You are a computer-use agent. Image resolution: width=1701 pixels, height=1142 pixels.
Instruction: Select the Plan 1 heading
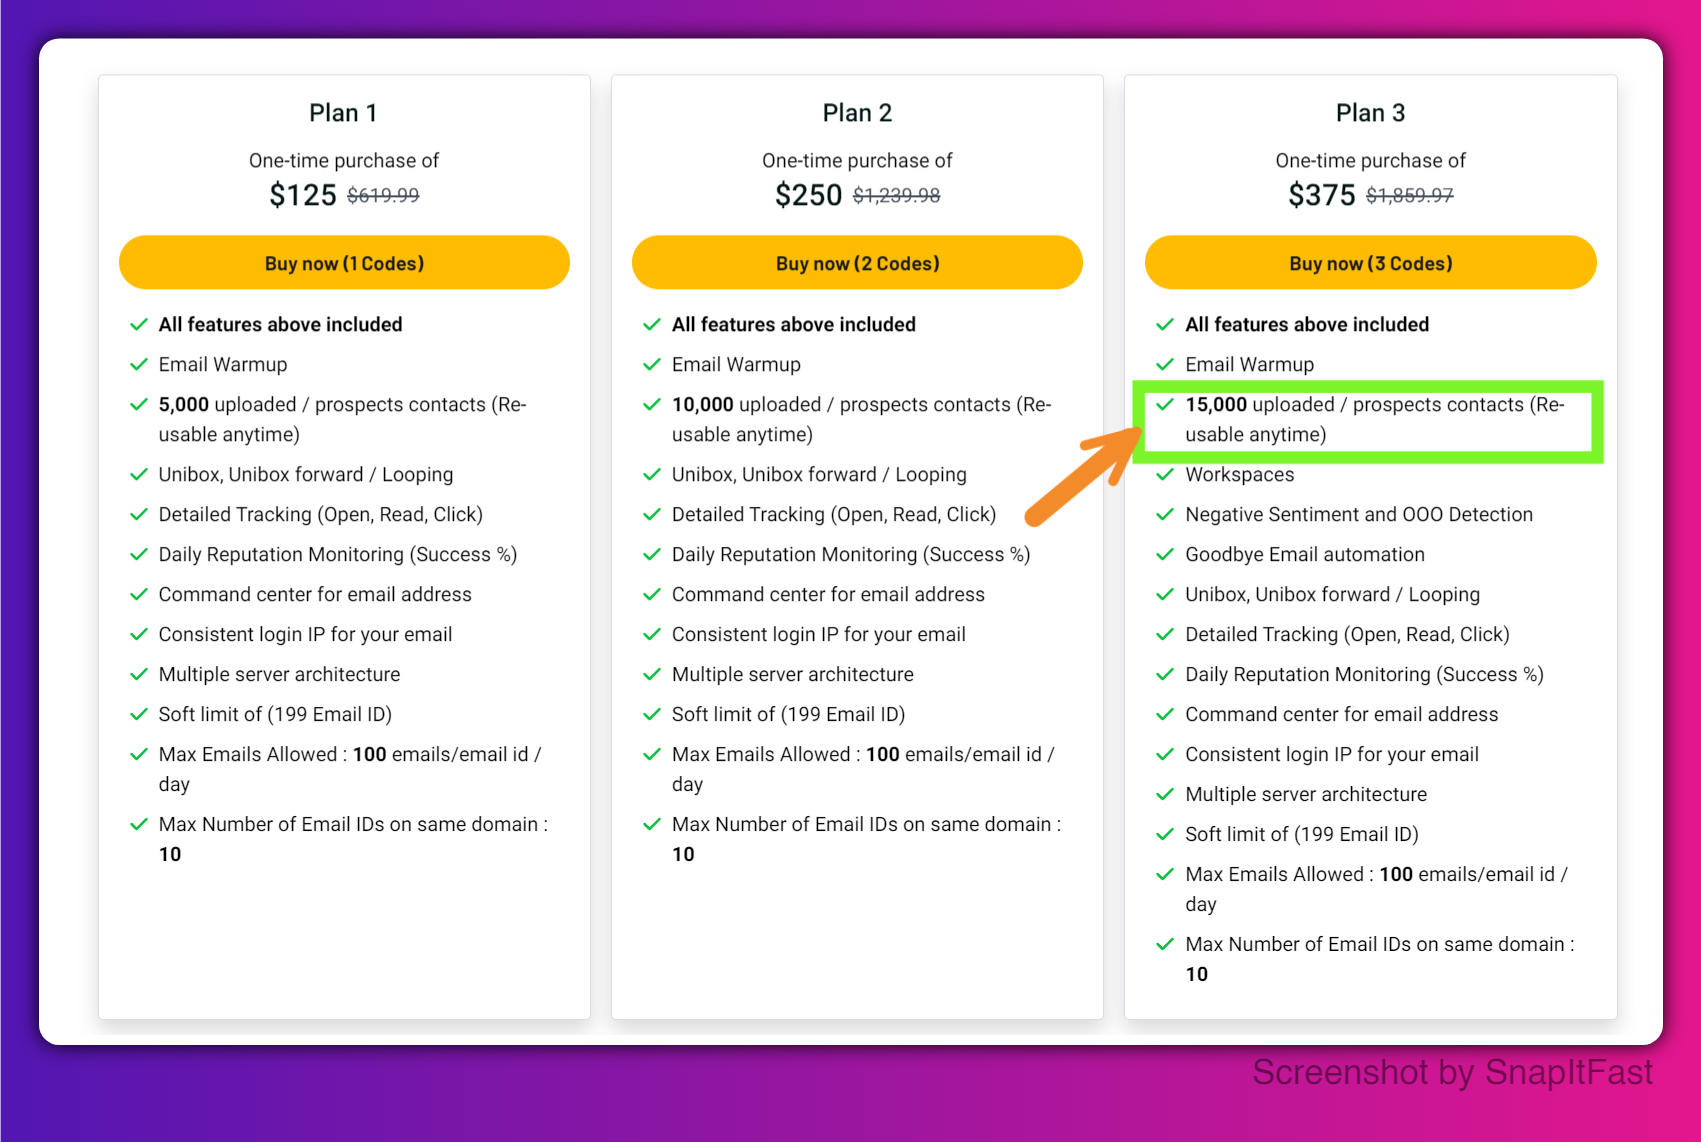[x=343, y=113]
